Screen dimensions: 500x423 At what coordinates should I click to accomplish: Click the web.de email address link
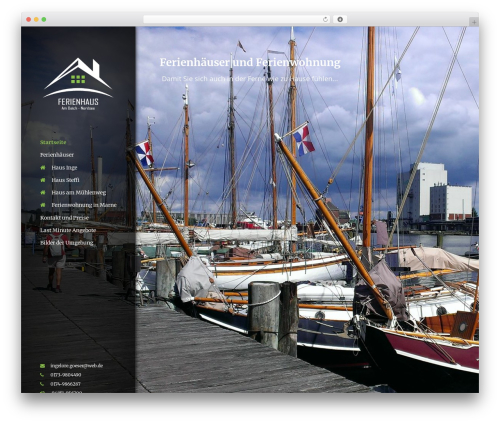coord(77,366)
